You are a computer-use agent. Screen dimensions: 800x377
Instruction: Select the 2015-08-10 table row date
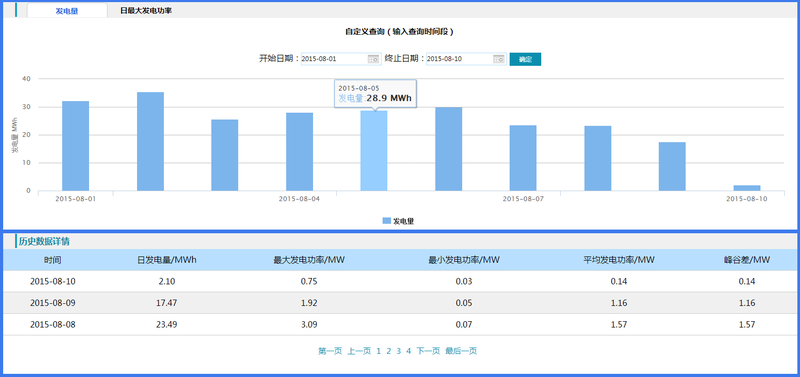(53, 281)
